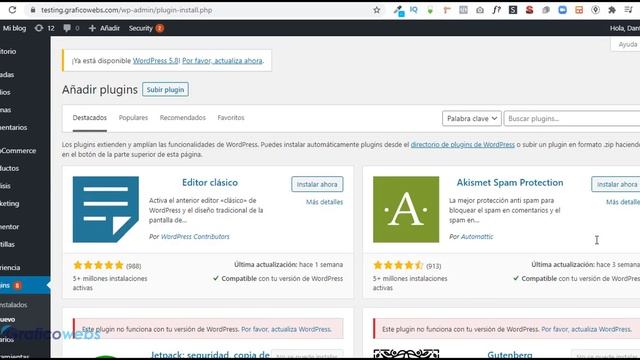Click Por favor, actualiza ahora link
The height and width of the screenshot is (360, 640).
click(x=222, y=60)
